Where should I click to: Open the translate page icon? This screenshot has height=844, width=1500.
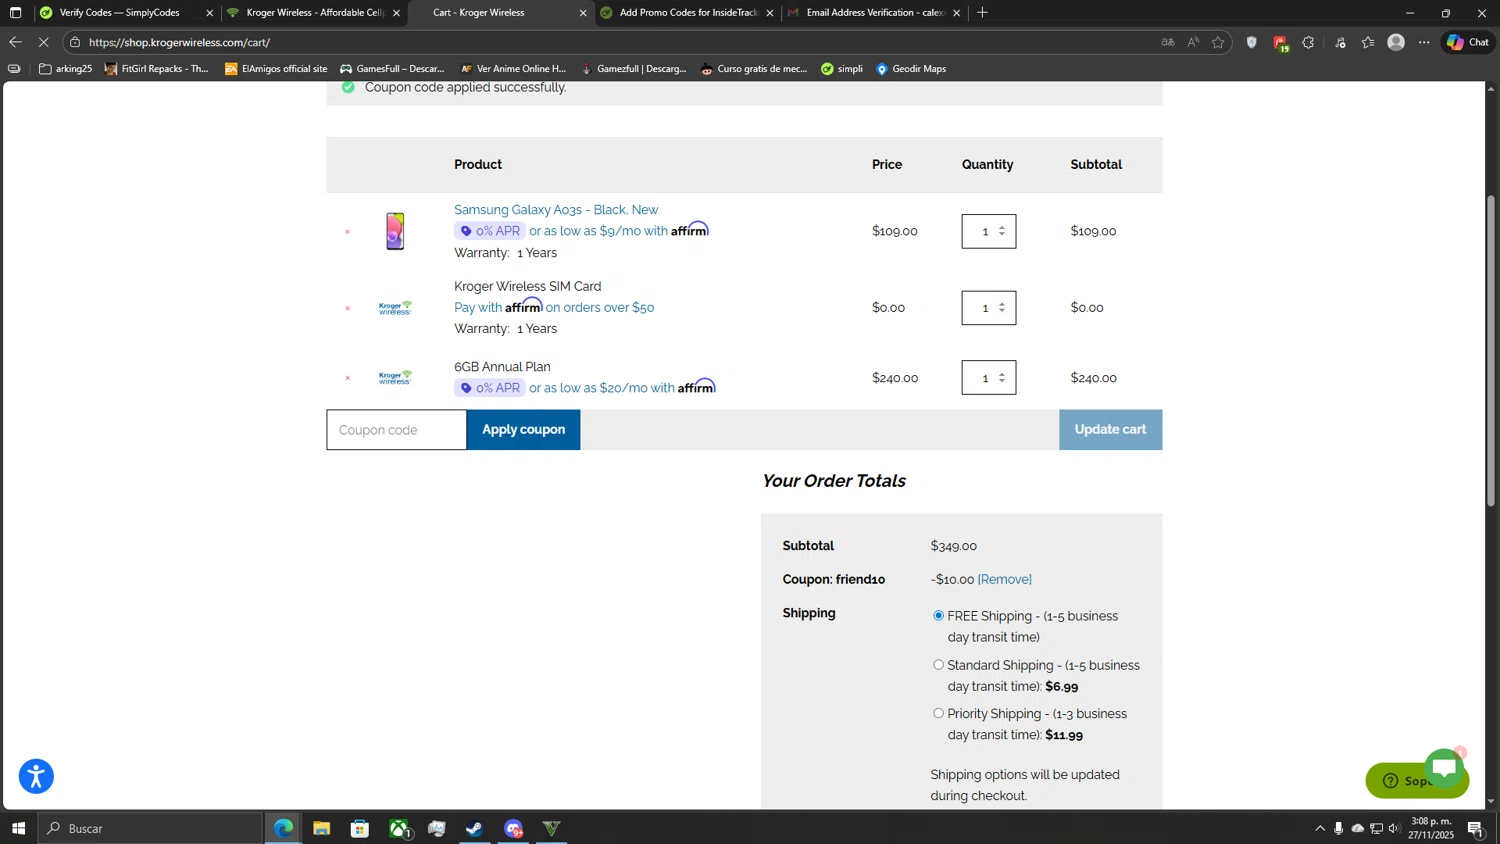pos(1167,42)
